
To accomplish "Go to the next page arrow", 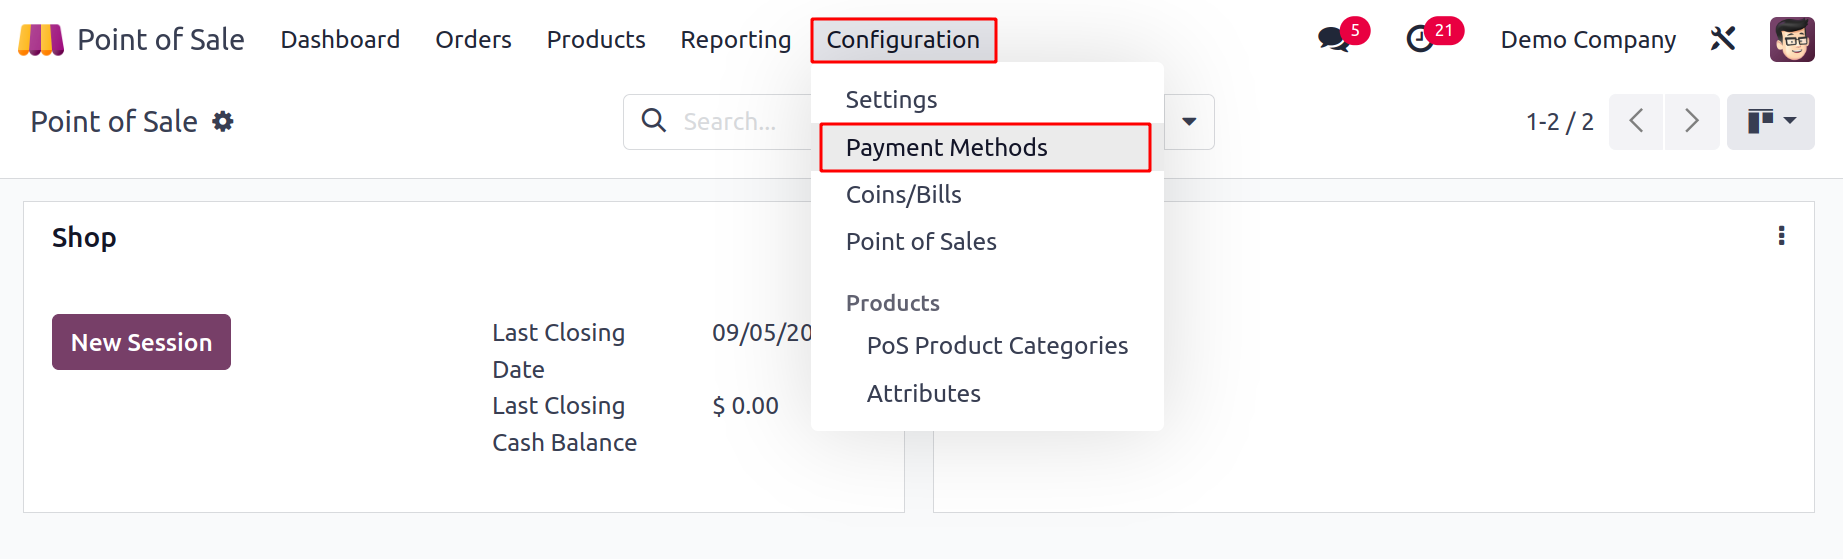I will 1692,122.
